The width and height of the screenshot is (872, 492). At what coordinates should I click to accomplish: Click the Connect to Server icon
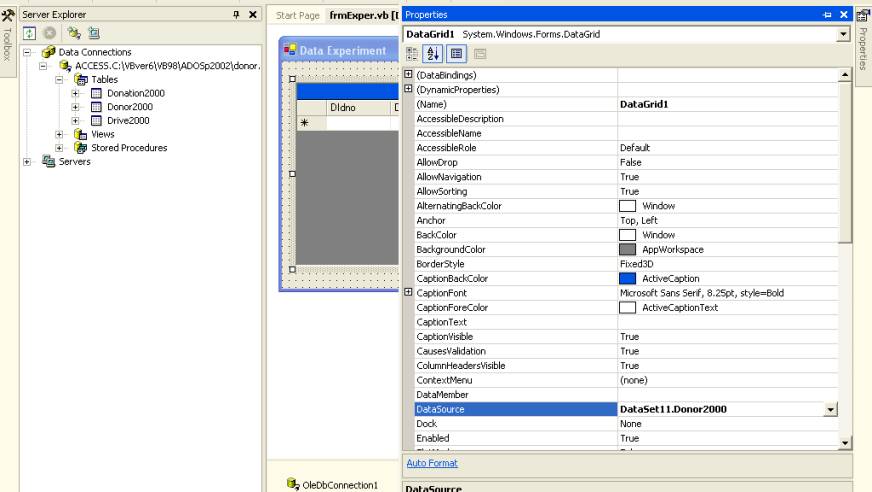click(94, 33)
